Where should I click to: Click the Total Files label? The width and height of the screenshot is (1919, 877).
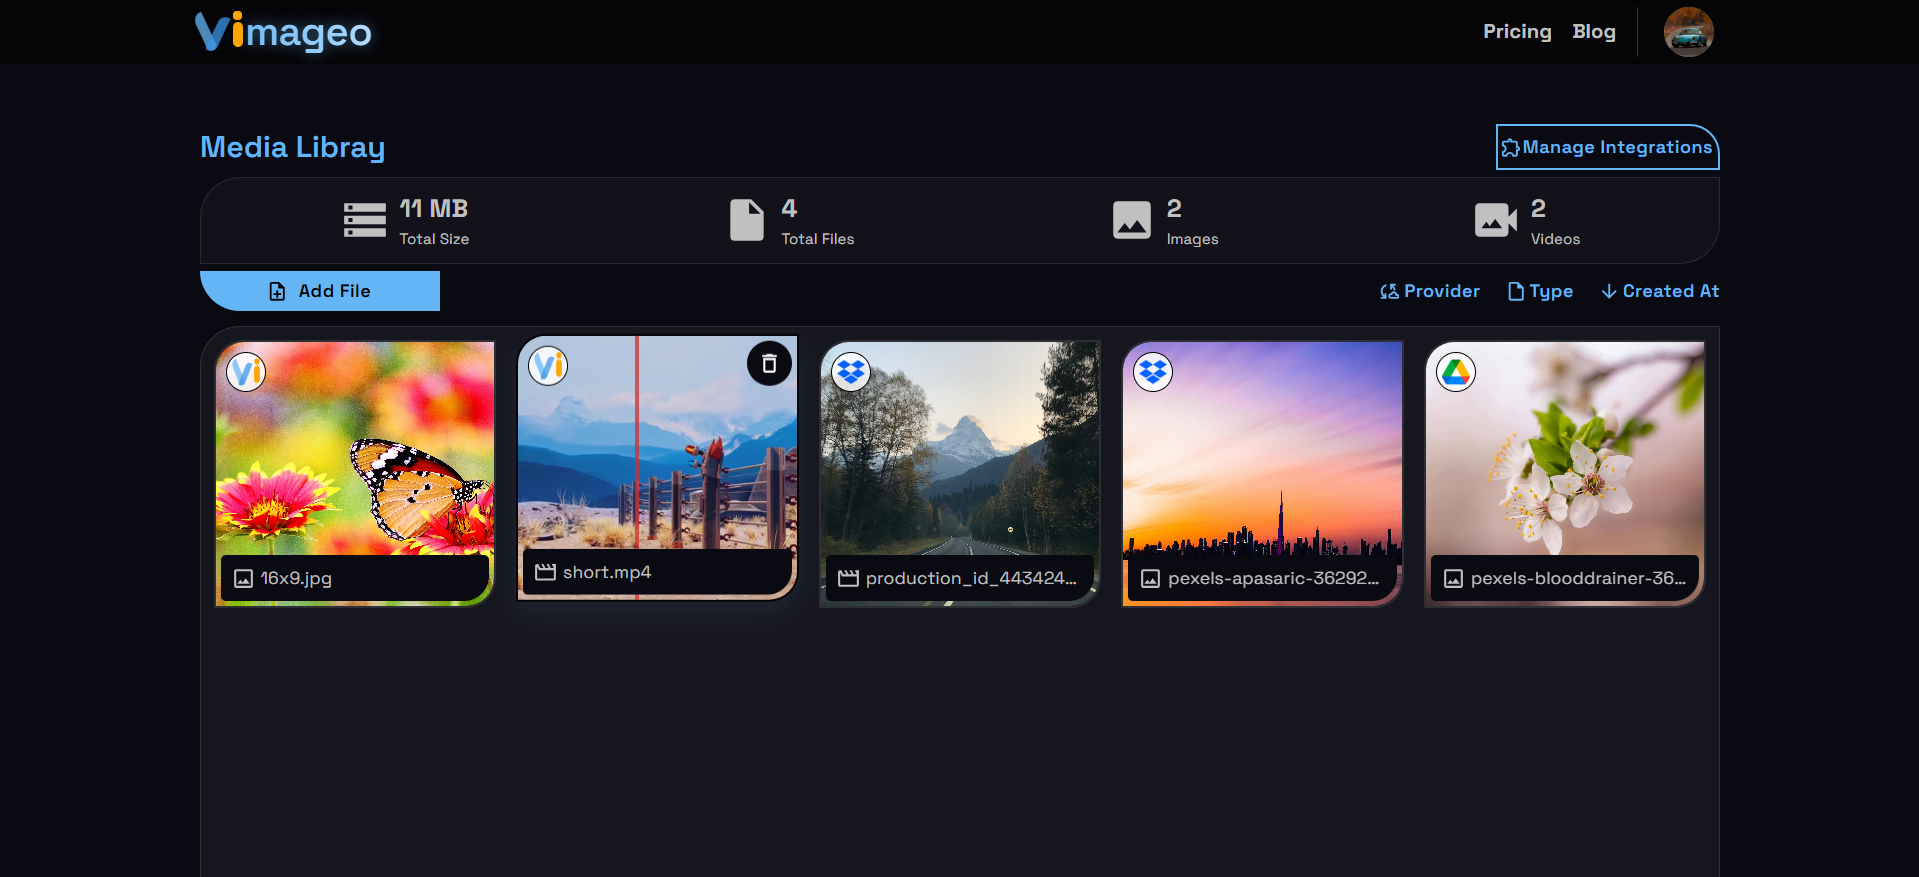click(818, 239)
